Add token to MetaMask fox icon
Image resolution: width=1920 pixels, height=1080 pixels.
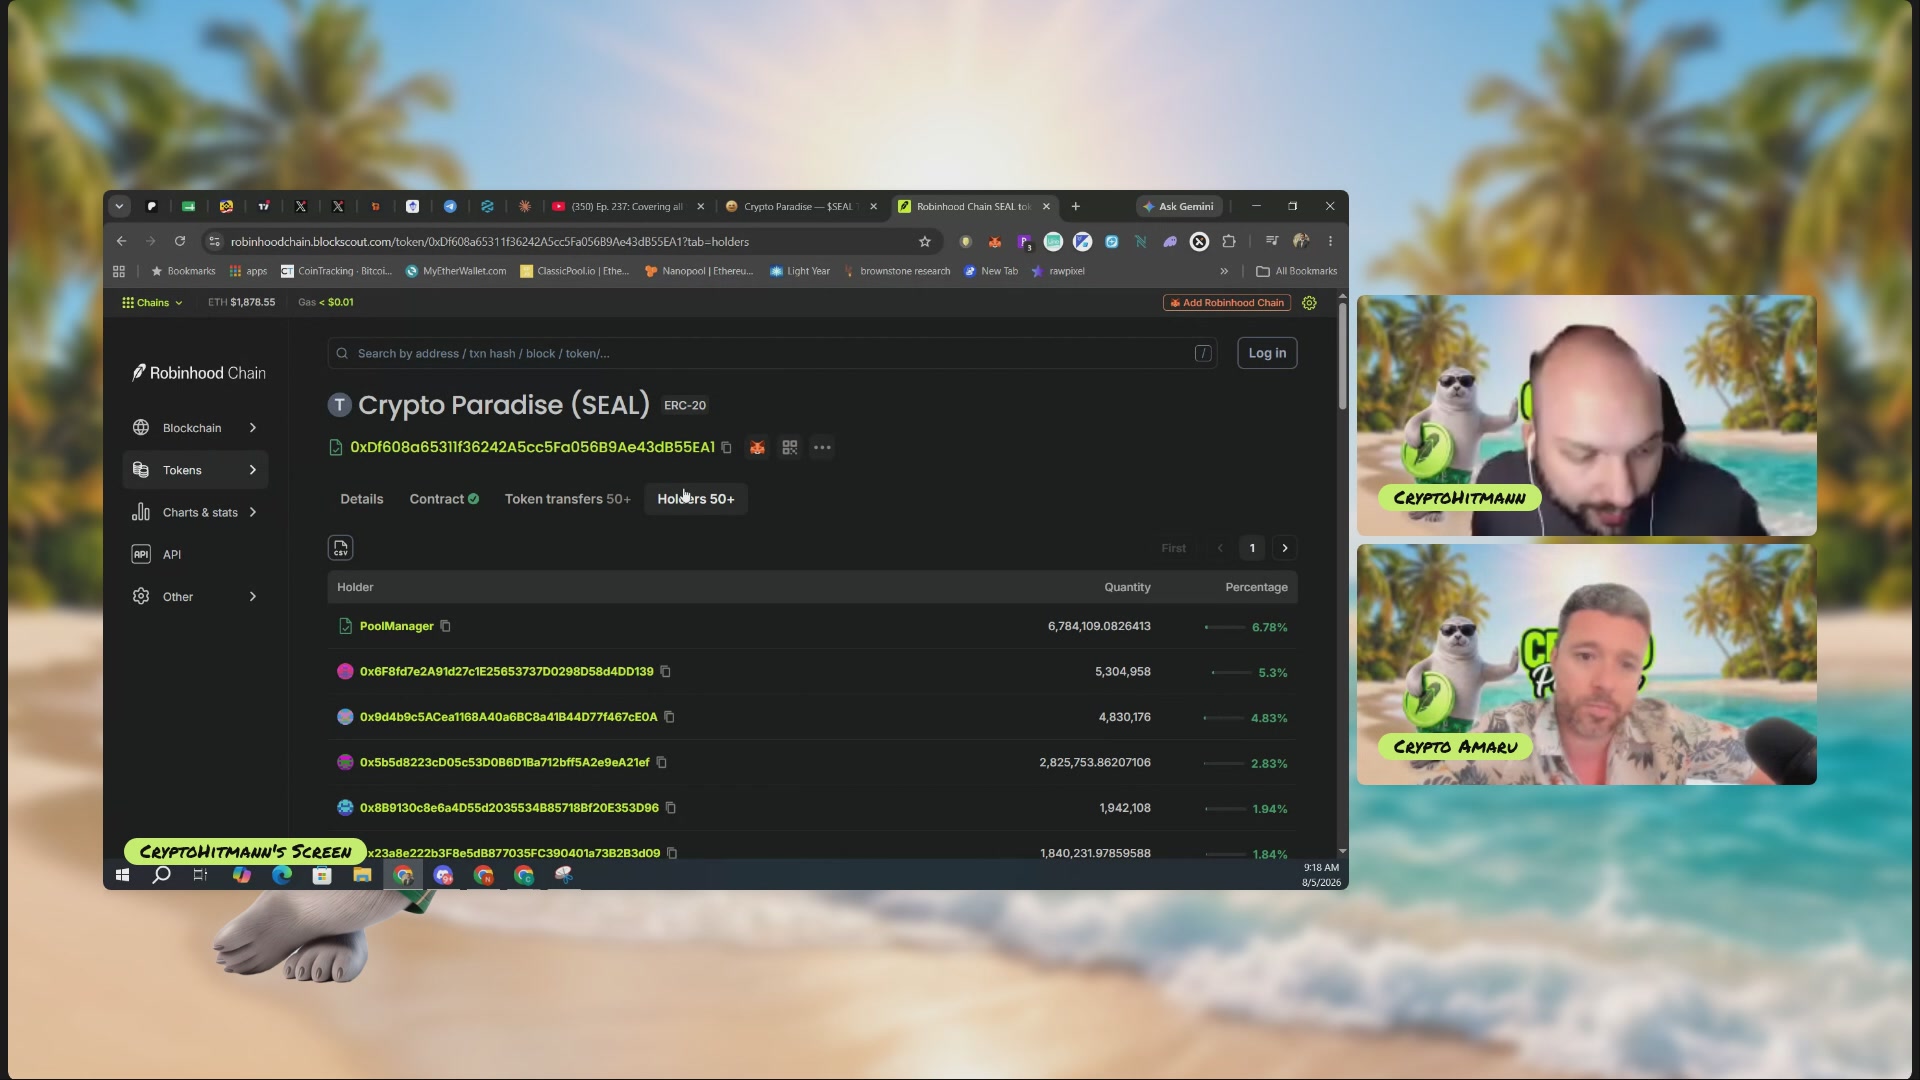click(x=757, y=448)
